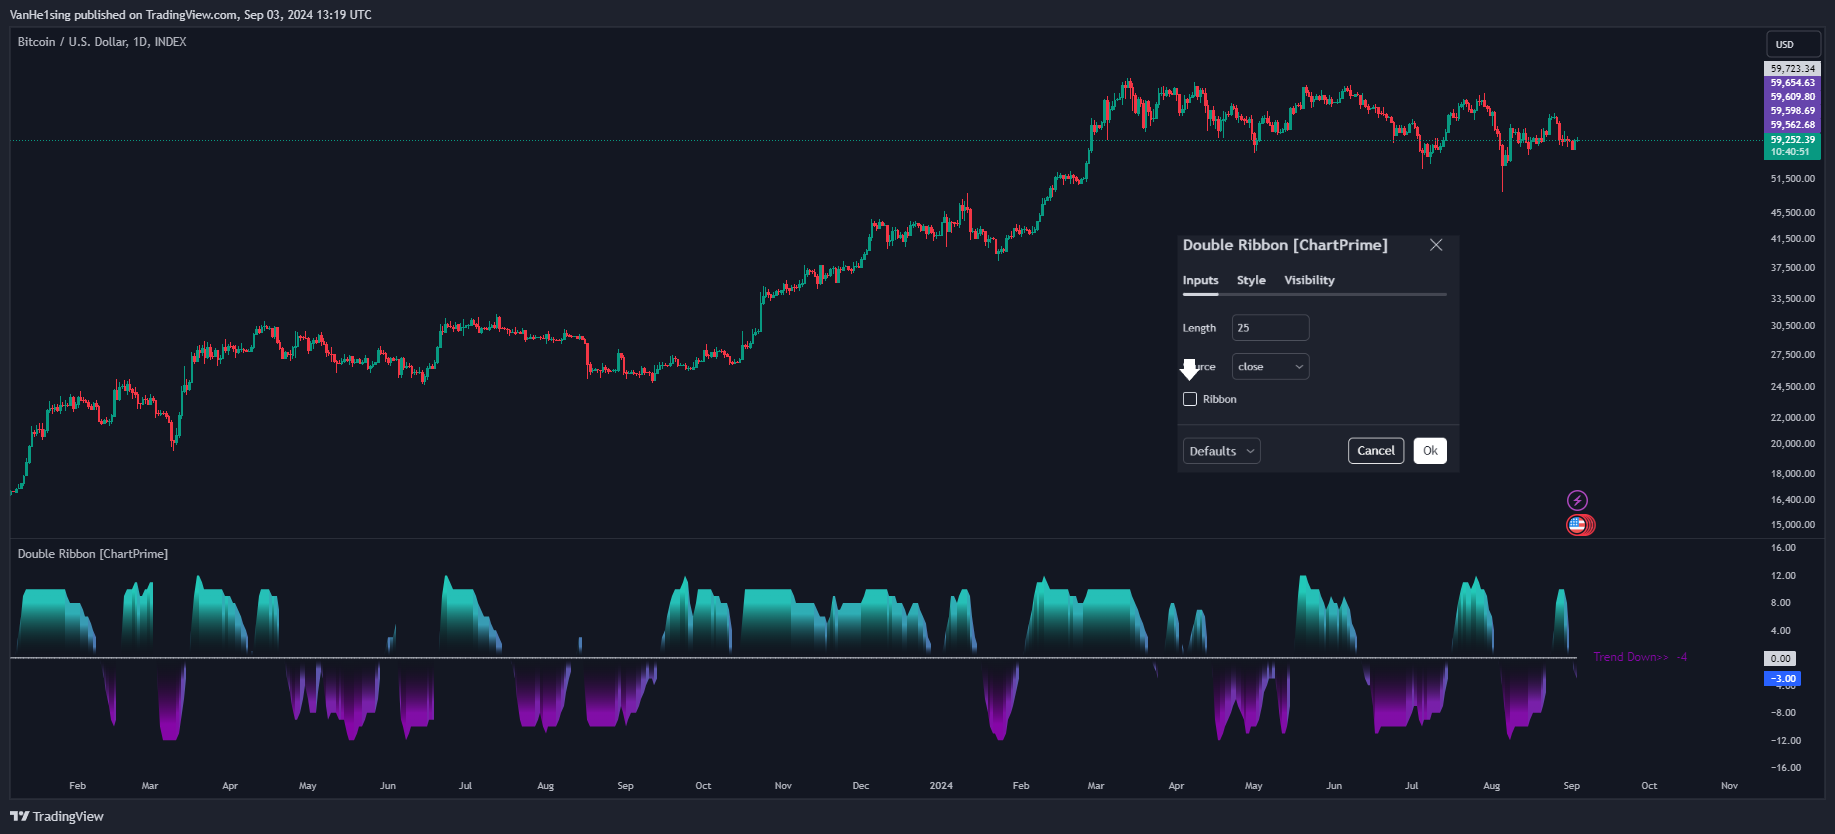Click the Bitcoin / U.S. Dollar symbol title
Image resolution: width=1835 pixels, height=834 pixels.
tap(102, 42)
